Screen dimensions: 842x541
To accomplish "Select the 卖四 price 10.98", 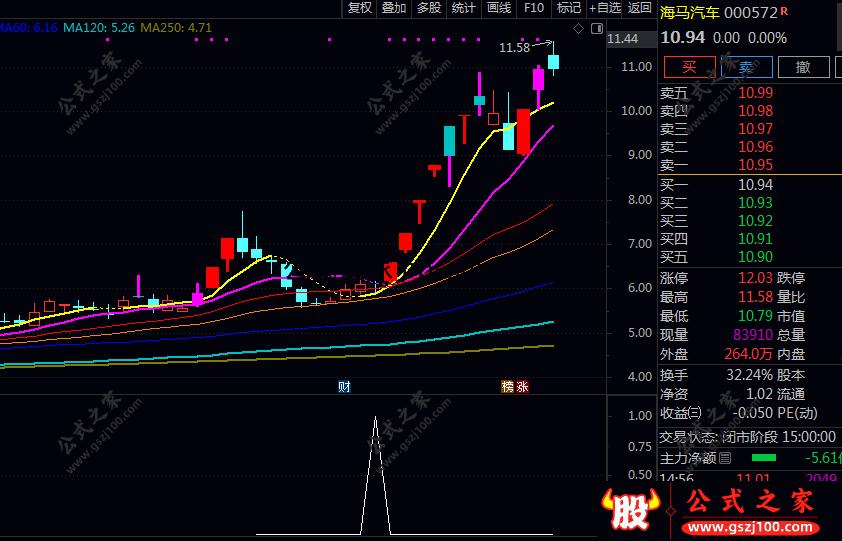I will point(756,111).
